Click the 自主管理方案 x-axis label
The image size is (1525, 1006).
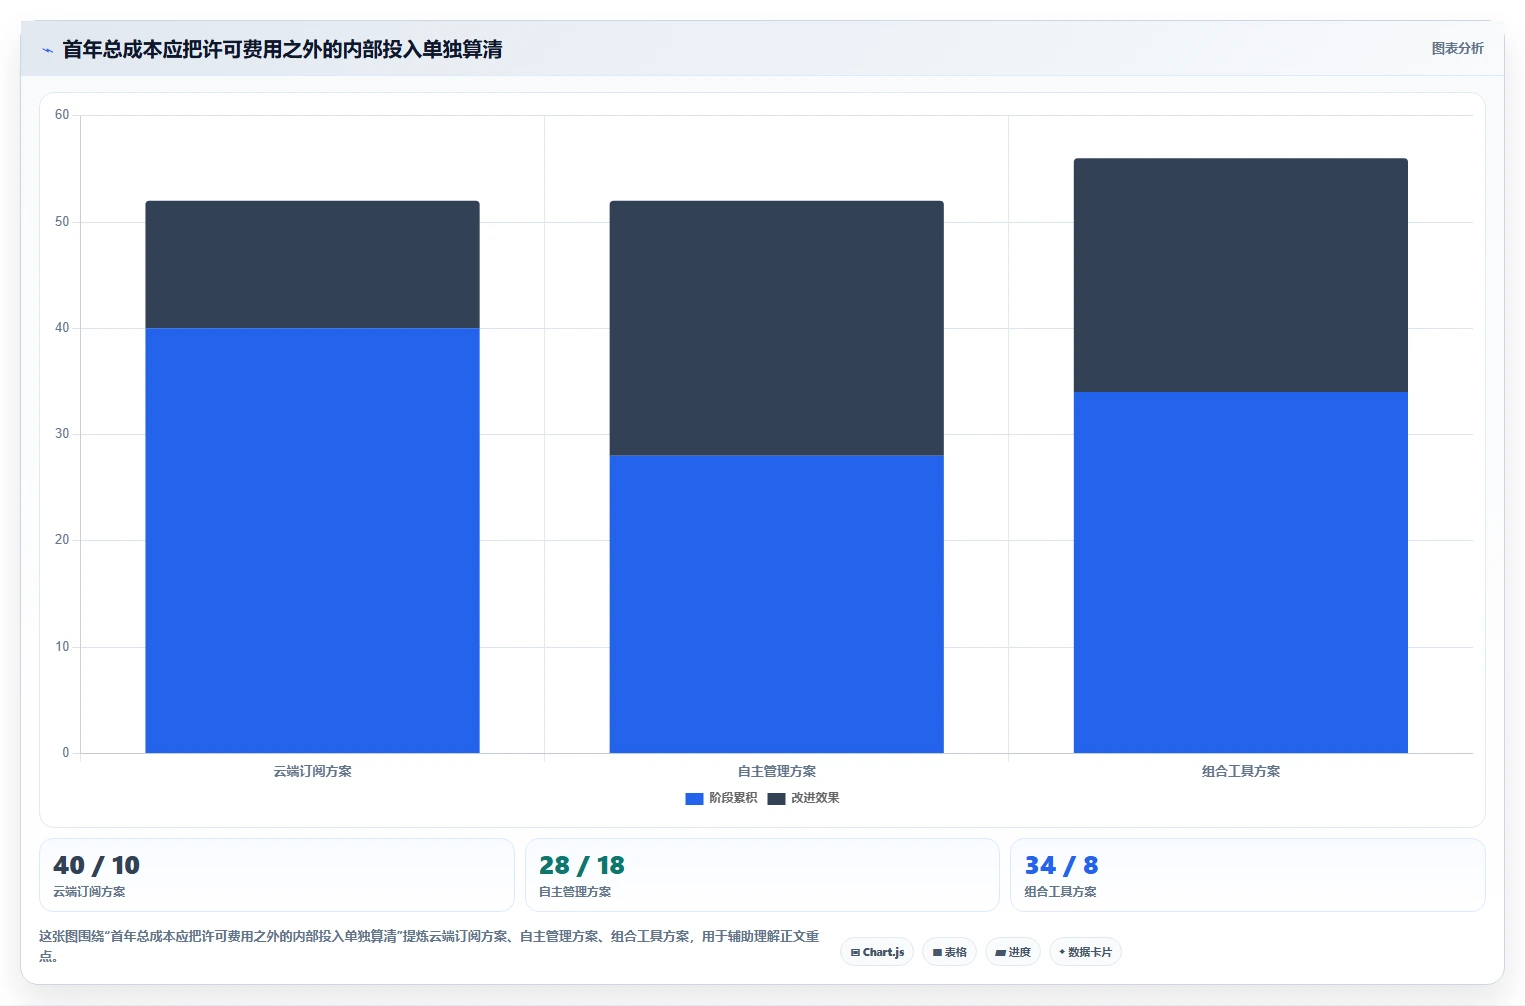[776, 771]
